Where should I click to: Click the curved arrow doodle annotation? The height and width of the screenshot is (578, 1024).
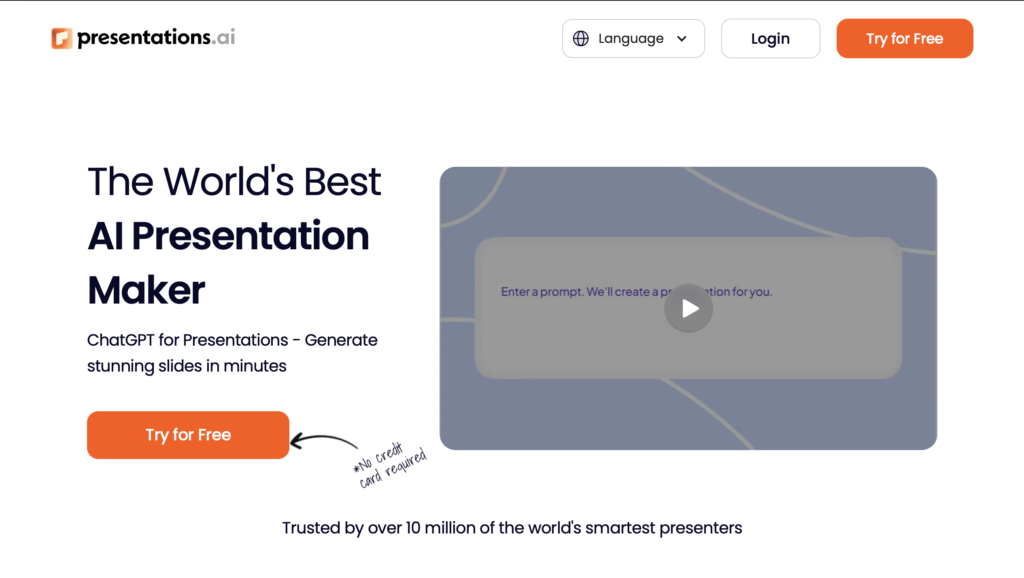click(x=324, y=441)
